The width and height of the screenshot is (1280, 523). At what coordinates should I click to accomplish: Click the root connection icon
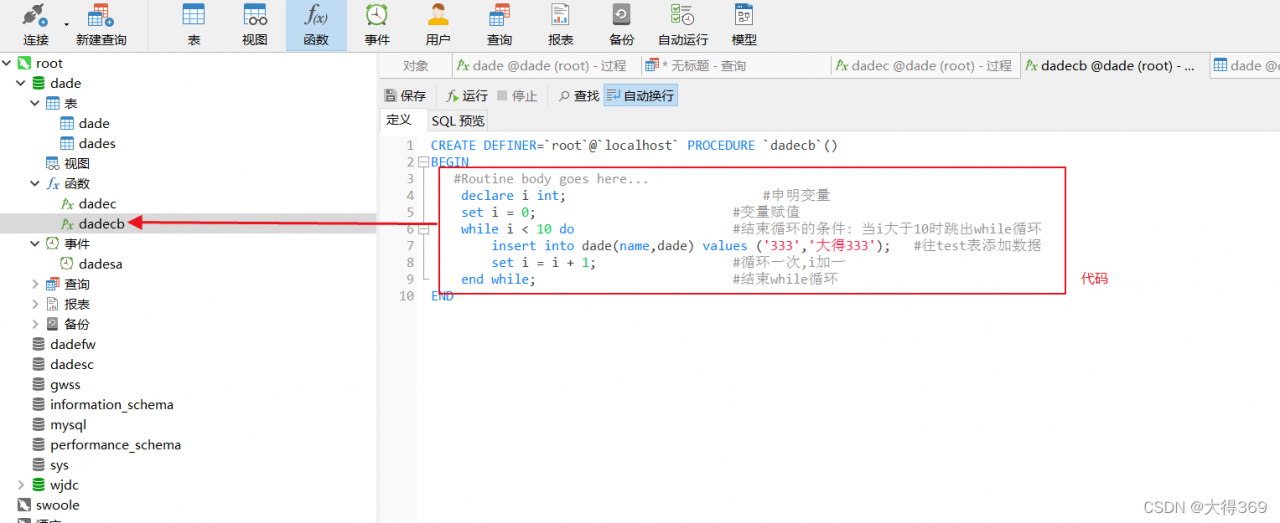pos(24,63)
